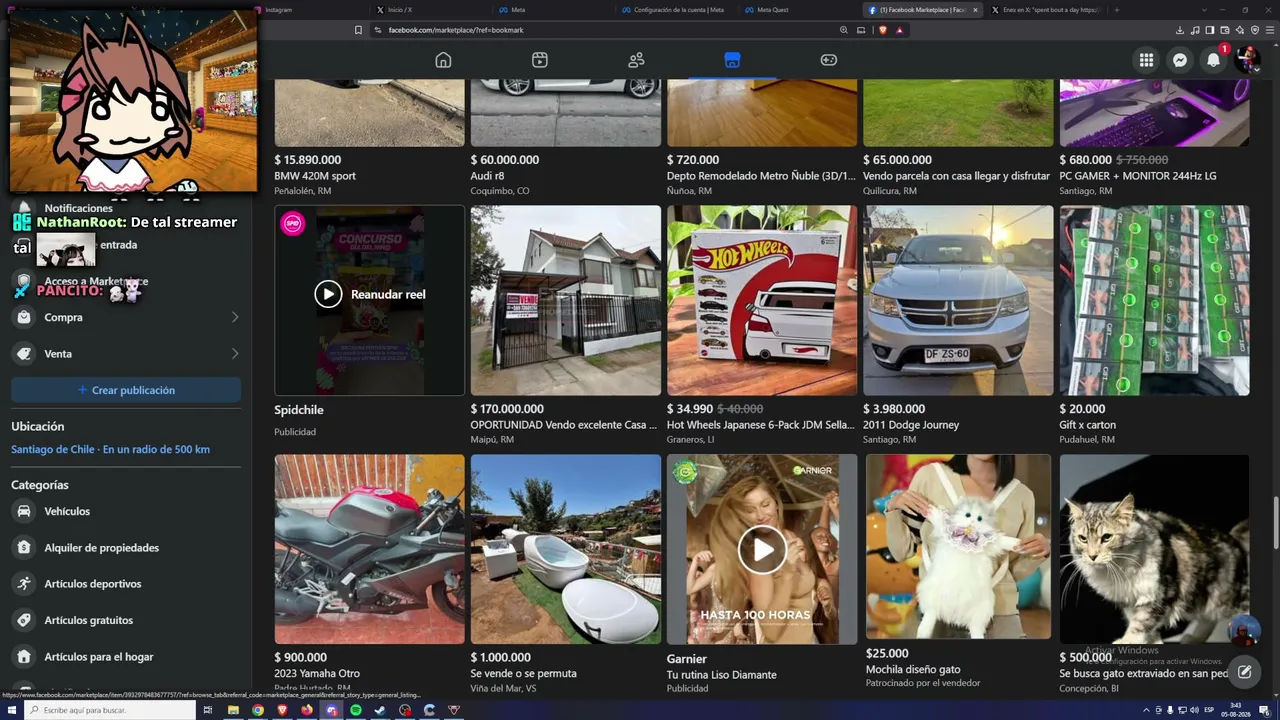1280x720 pixels.
Task: Switch to Inicio / X tab
Action: click(430, 10)
